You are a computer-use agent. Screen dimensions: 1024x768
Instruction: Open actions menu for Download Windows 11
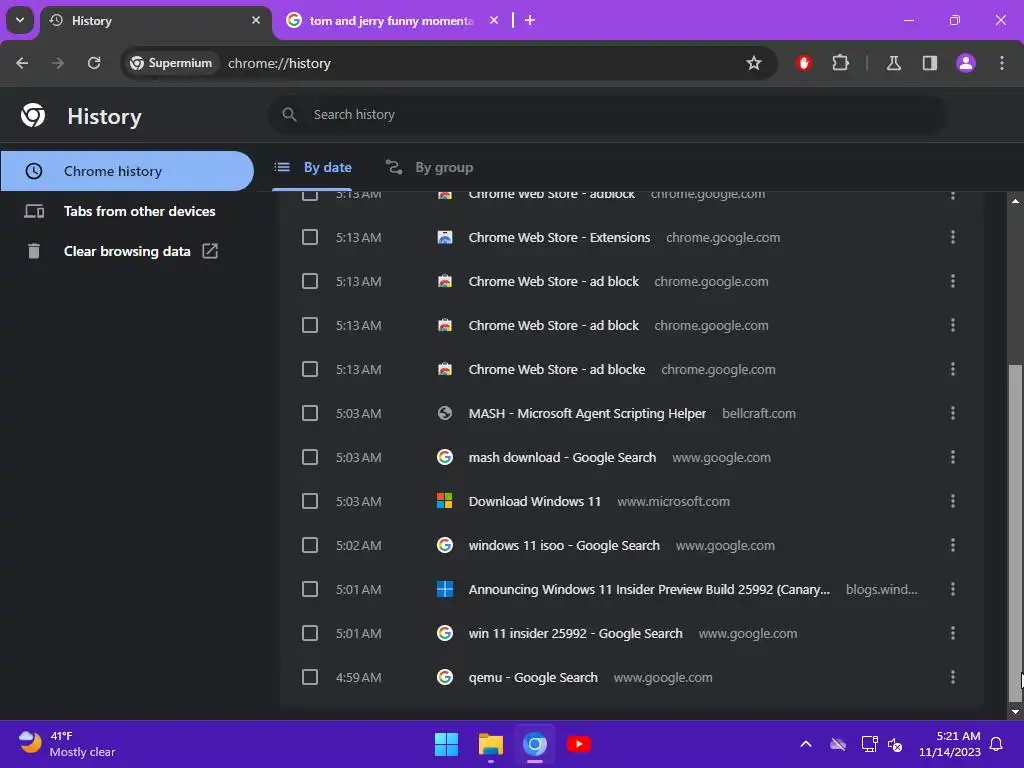point(953,501)
